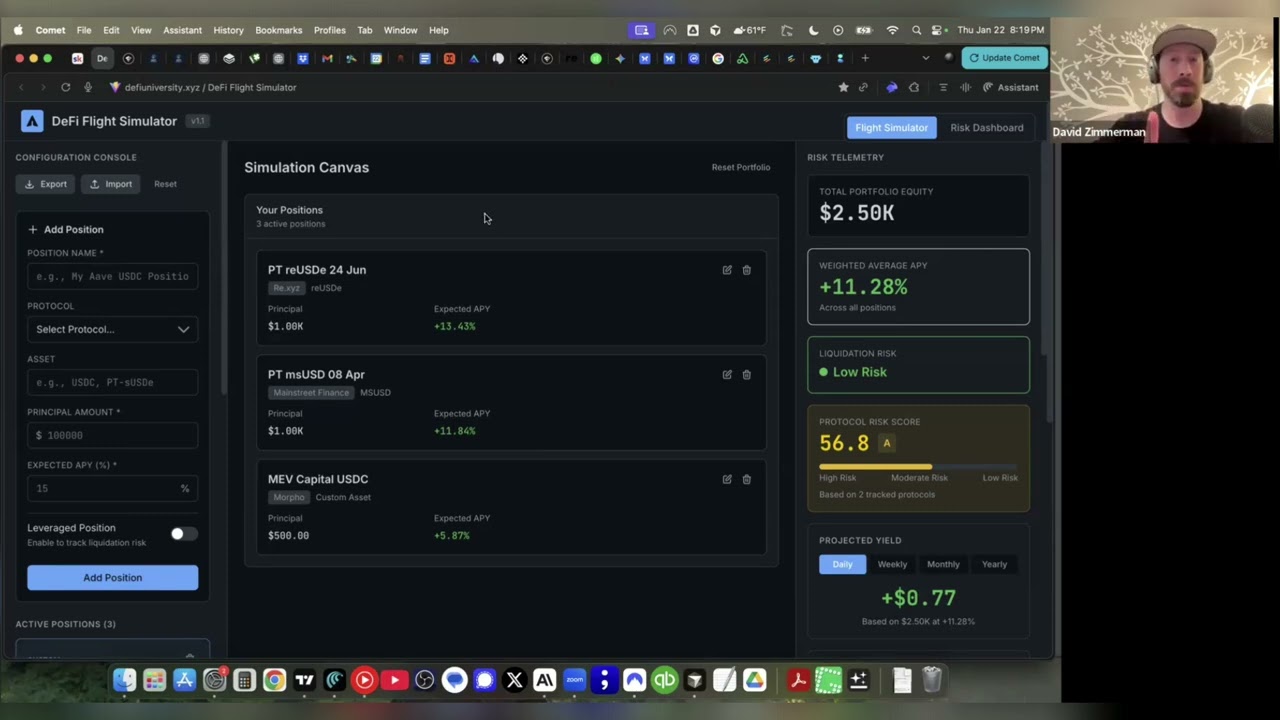Screen dimensions: 1280x720
Task: Switch to the Risk Dashboard tab
Action: 987,127
